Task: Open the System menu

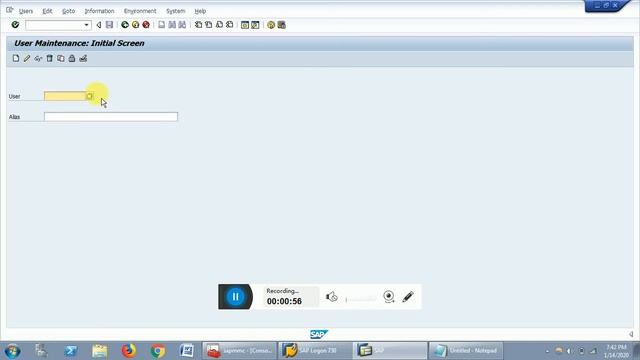Action: pyautogui.click(x=176, y=11)
